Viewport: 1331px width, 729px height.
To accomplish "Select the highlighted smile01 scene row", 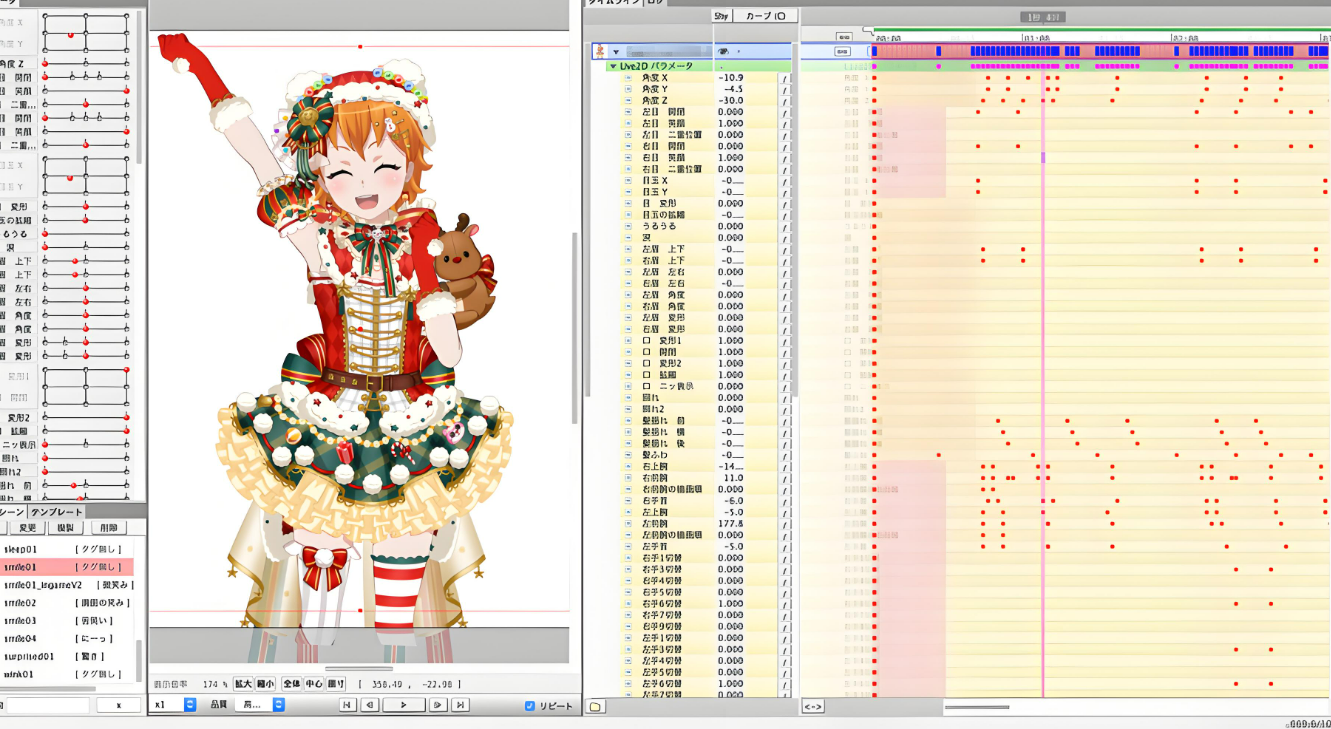I will (67, 567).
